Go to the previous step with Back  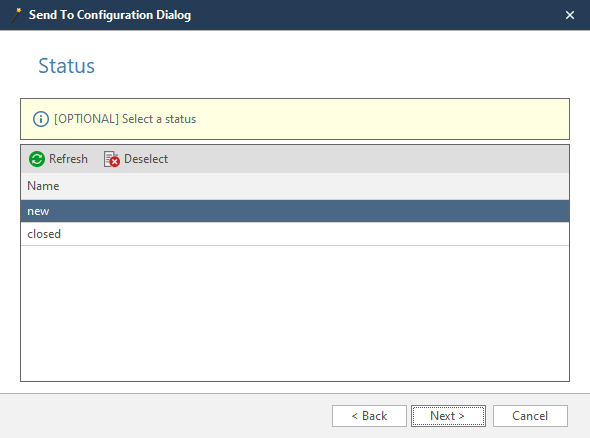pyautogui.click(x=369, y=416)
